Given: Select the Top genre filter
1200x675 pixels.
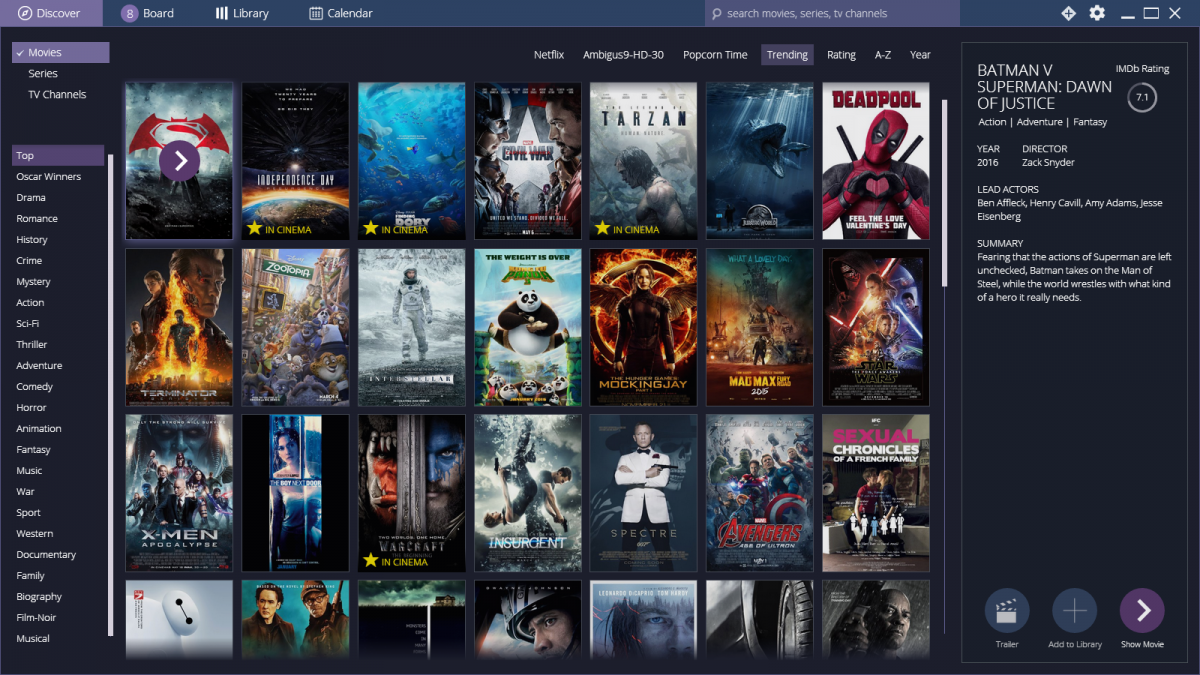Looking at the screenshot, I should point(58,155).
